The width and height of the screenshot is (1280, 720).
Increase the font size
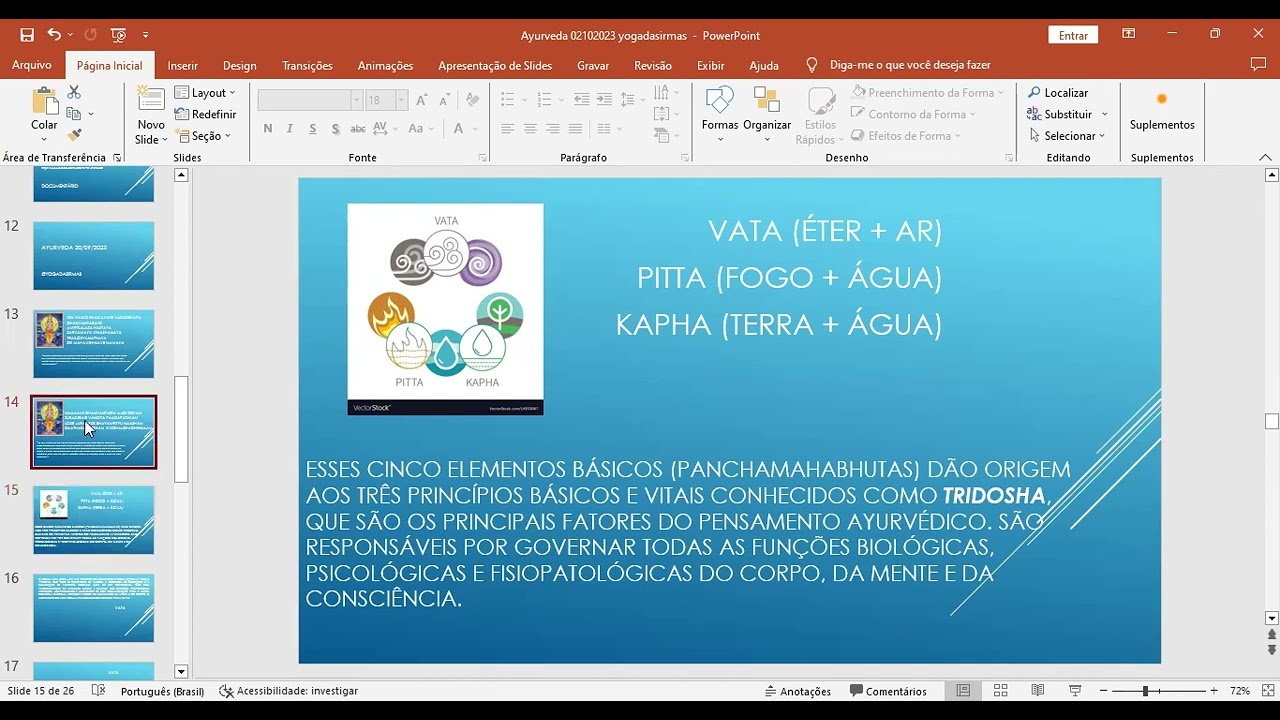422,100
